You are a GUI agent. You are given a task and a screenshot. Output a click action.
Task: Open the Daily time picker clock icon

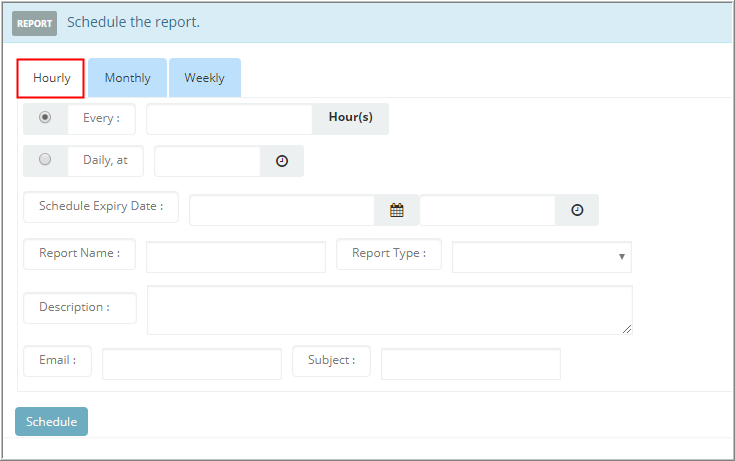point(282,161)
